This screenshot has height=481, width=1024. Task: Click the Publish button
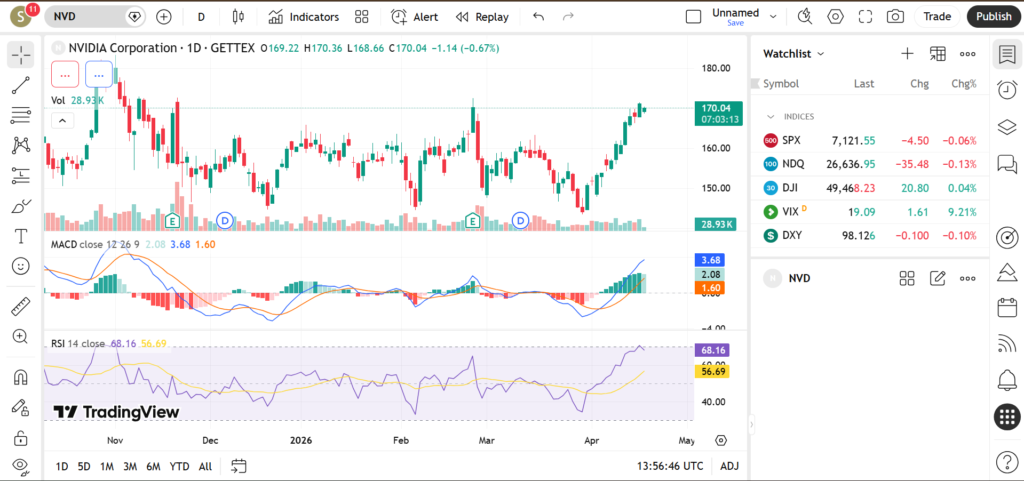993,17
